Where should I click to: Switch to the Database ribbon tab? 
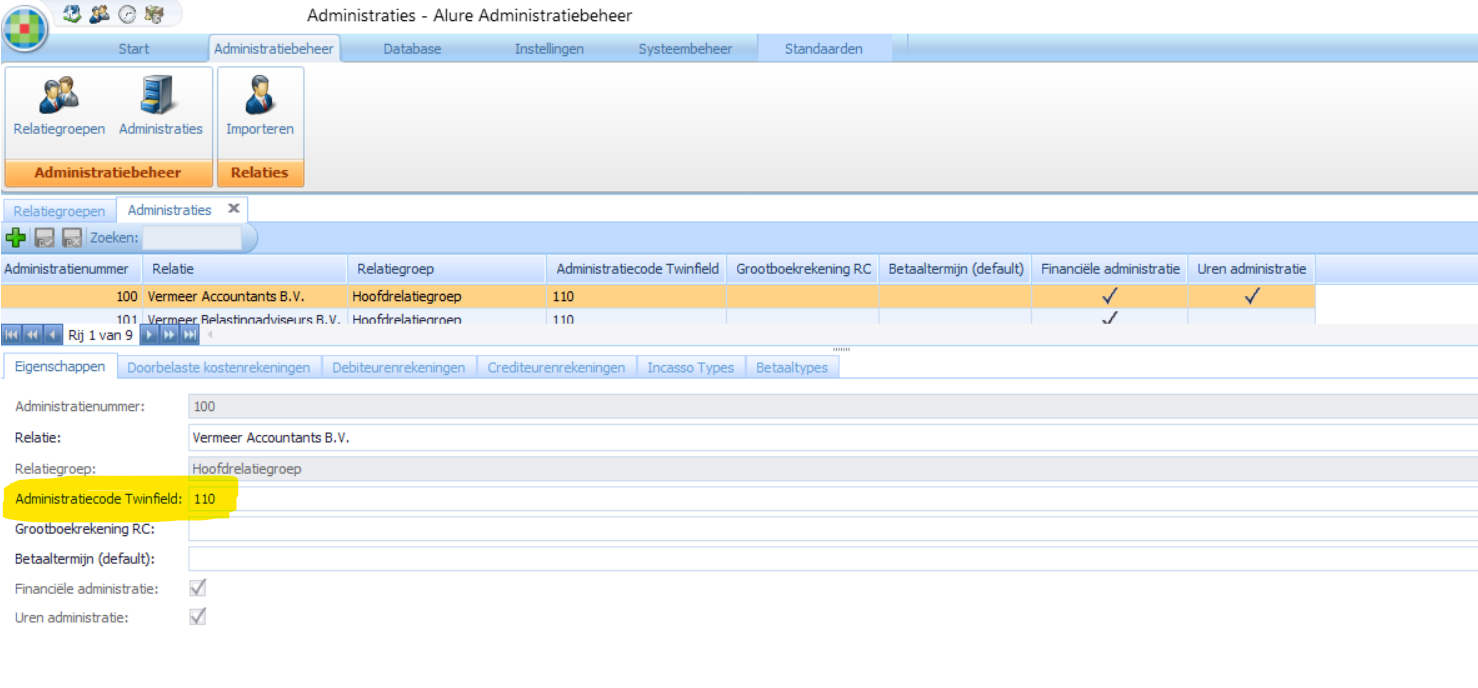point(412,49)
